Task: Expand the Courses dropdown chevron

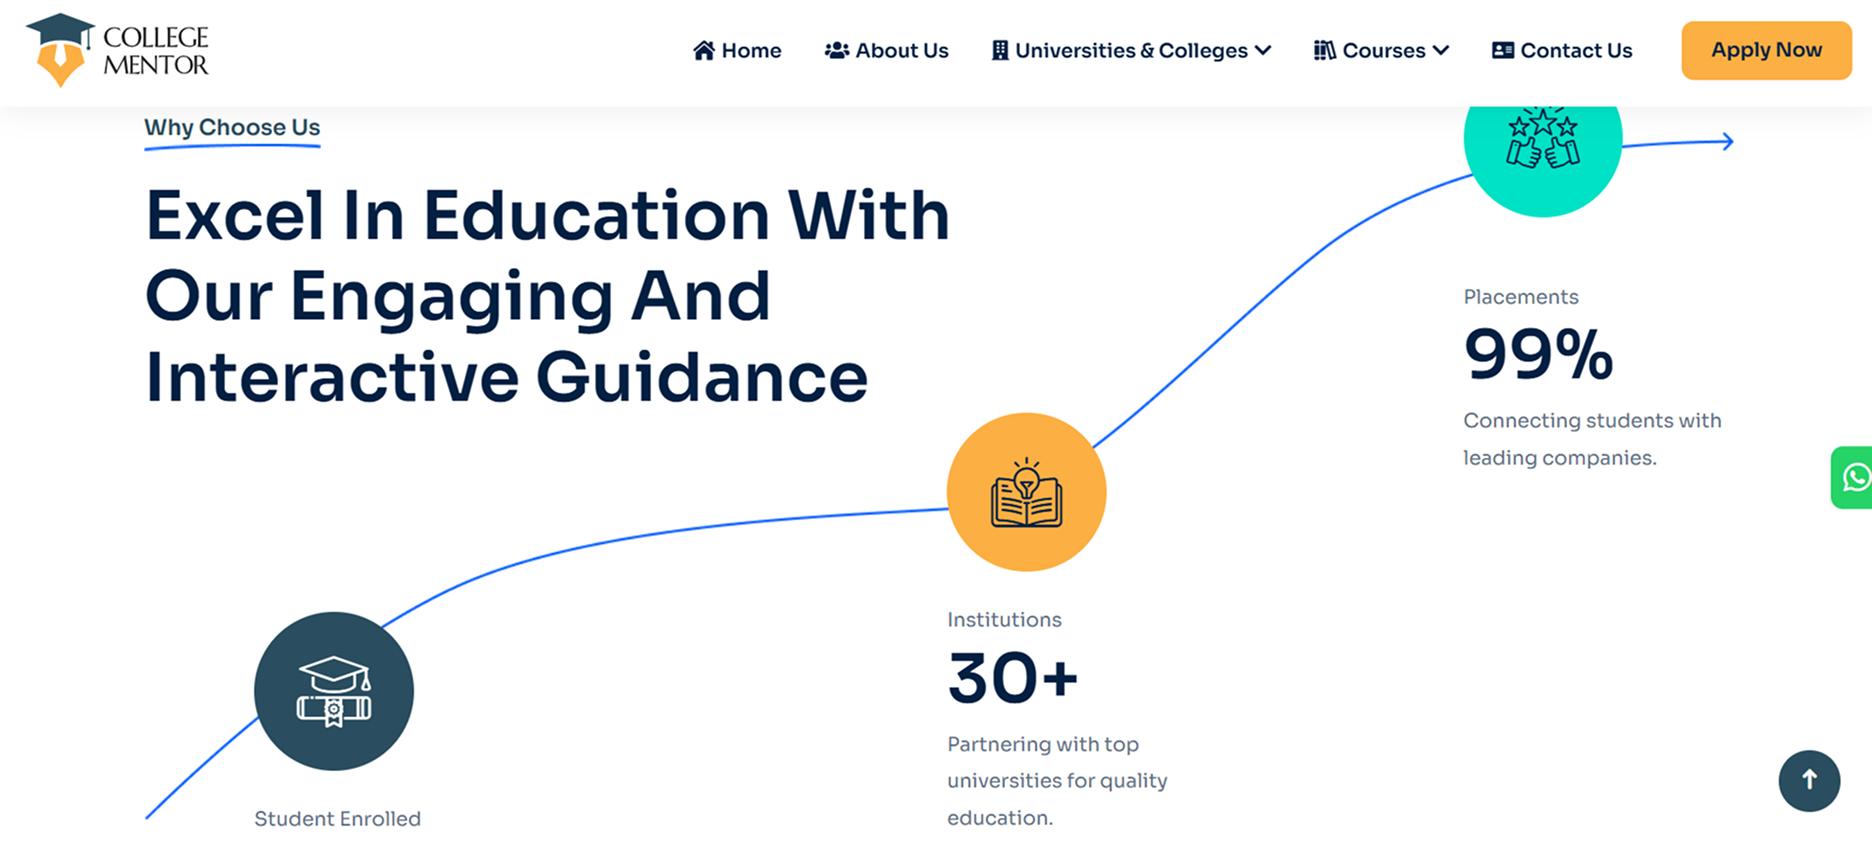Action: [x=1441, y=50]
